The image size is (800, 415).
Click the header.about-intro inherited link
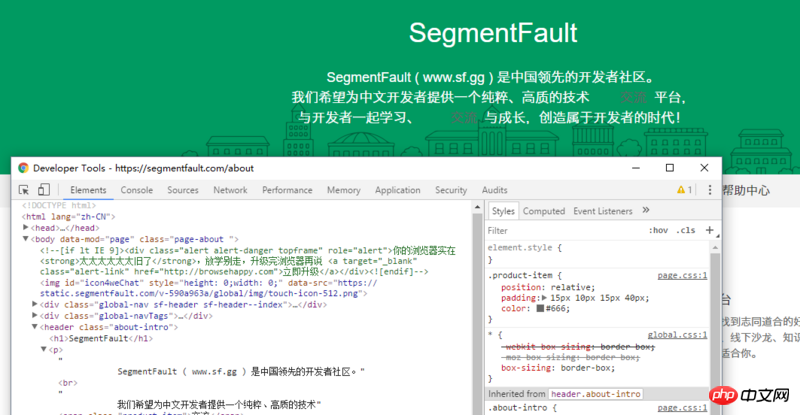coord(595,394)
